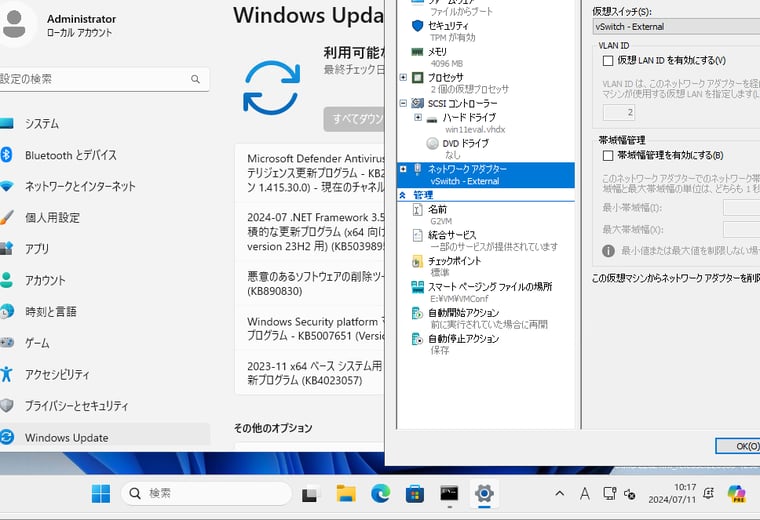Click the taskbar 検索 search box

[207, 494]
